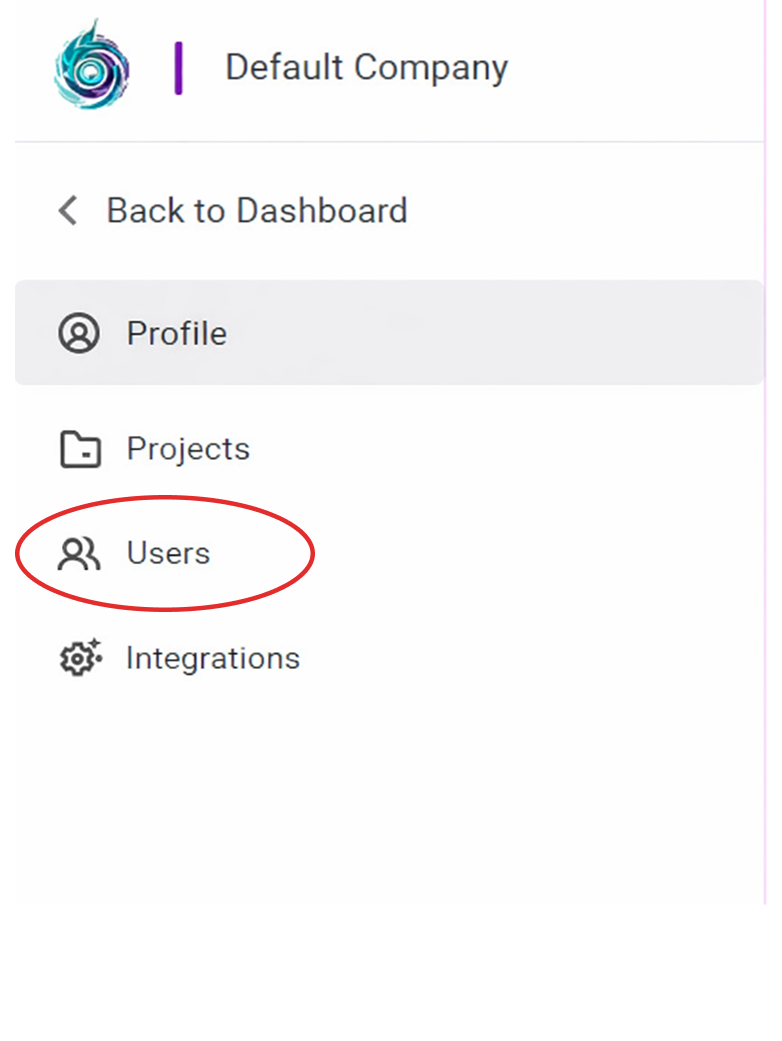The image size is (782, 1041).
Task: Click the back chevron arrow
Action: [68, 211]
